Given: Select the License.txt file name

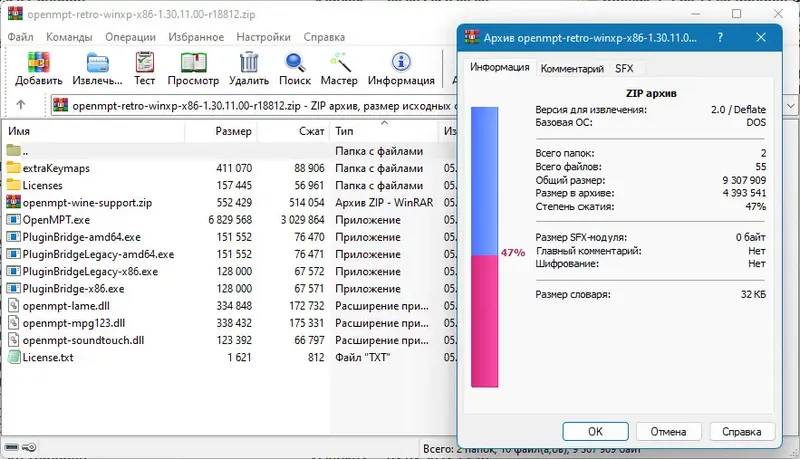Looking at the screenshot, I should pyautogui.click(x=48, y=358).
